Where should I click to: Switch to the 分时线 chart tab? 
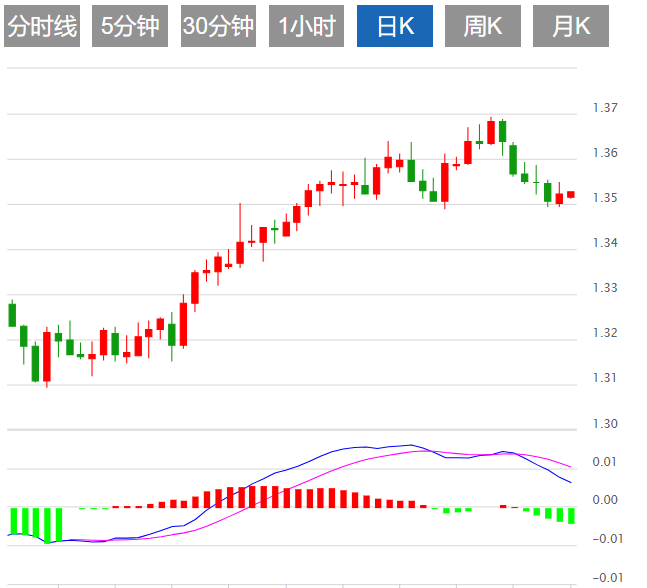(x=42, y=26)
